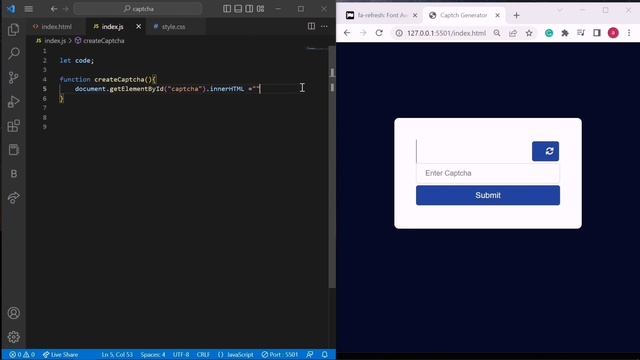Click Ln 5, Col 53 cursor position
The width and height of the screenshot is (640, 360).
(x=117, y=354)
